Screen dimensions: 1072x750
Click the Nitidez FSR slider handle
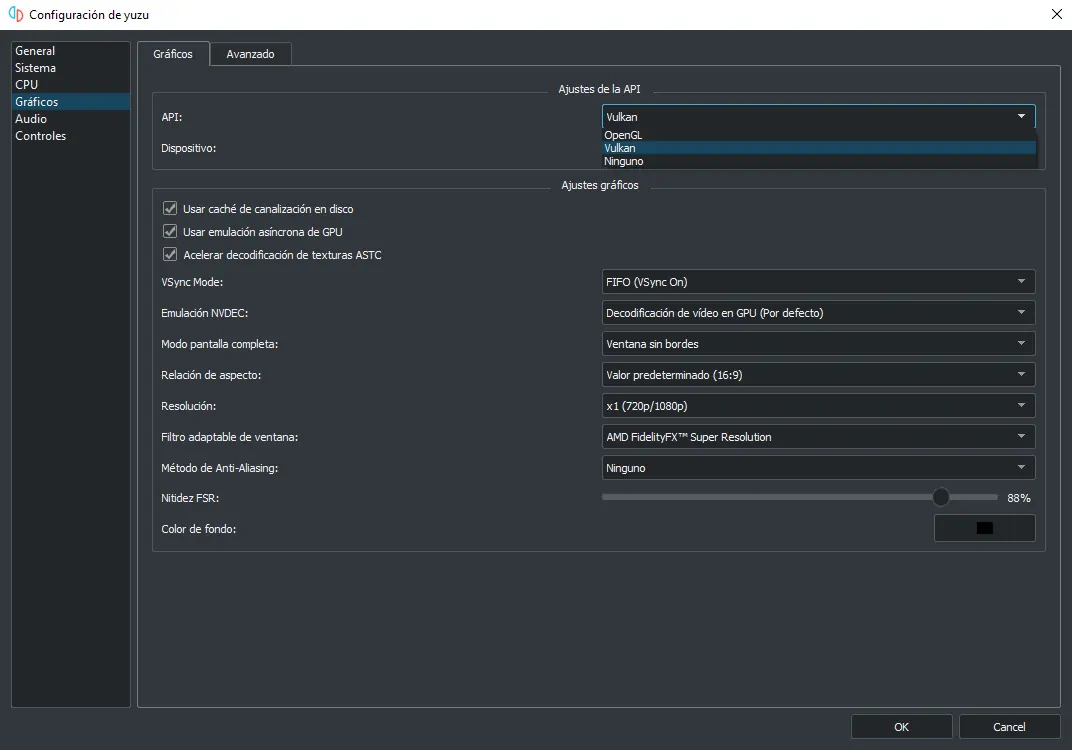click(x=940, y=497)
